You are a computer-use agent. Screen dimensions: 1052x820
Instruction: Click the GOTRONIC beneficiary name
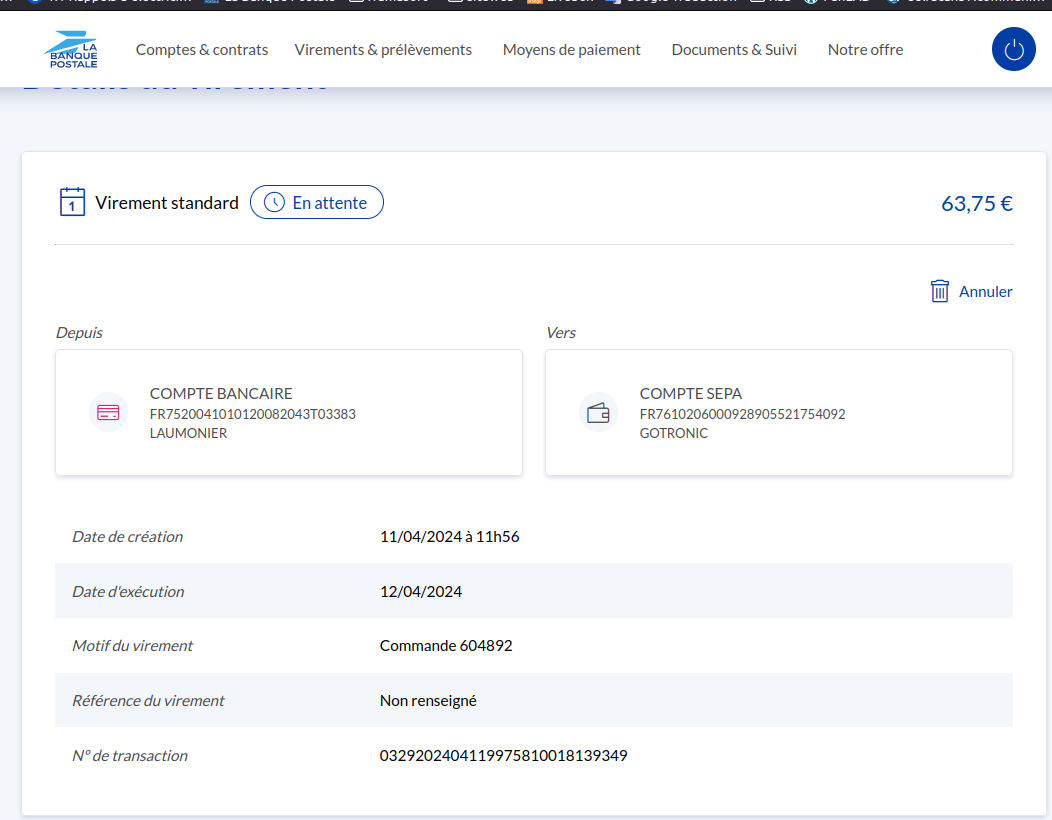coord(673,433)
